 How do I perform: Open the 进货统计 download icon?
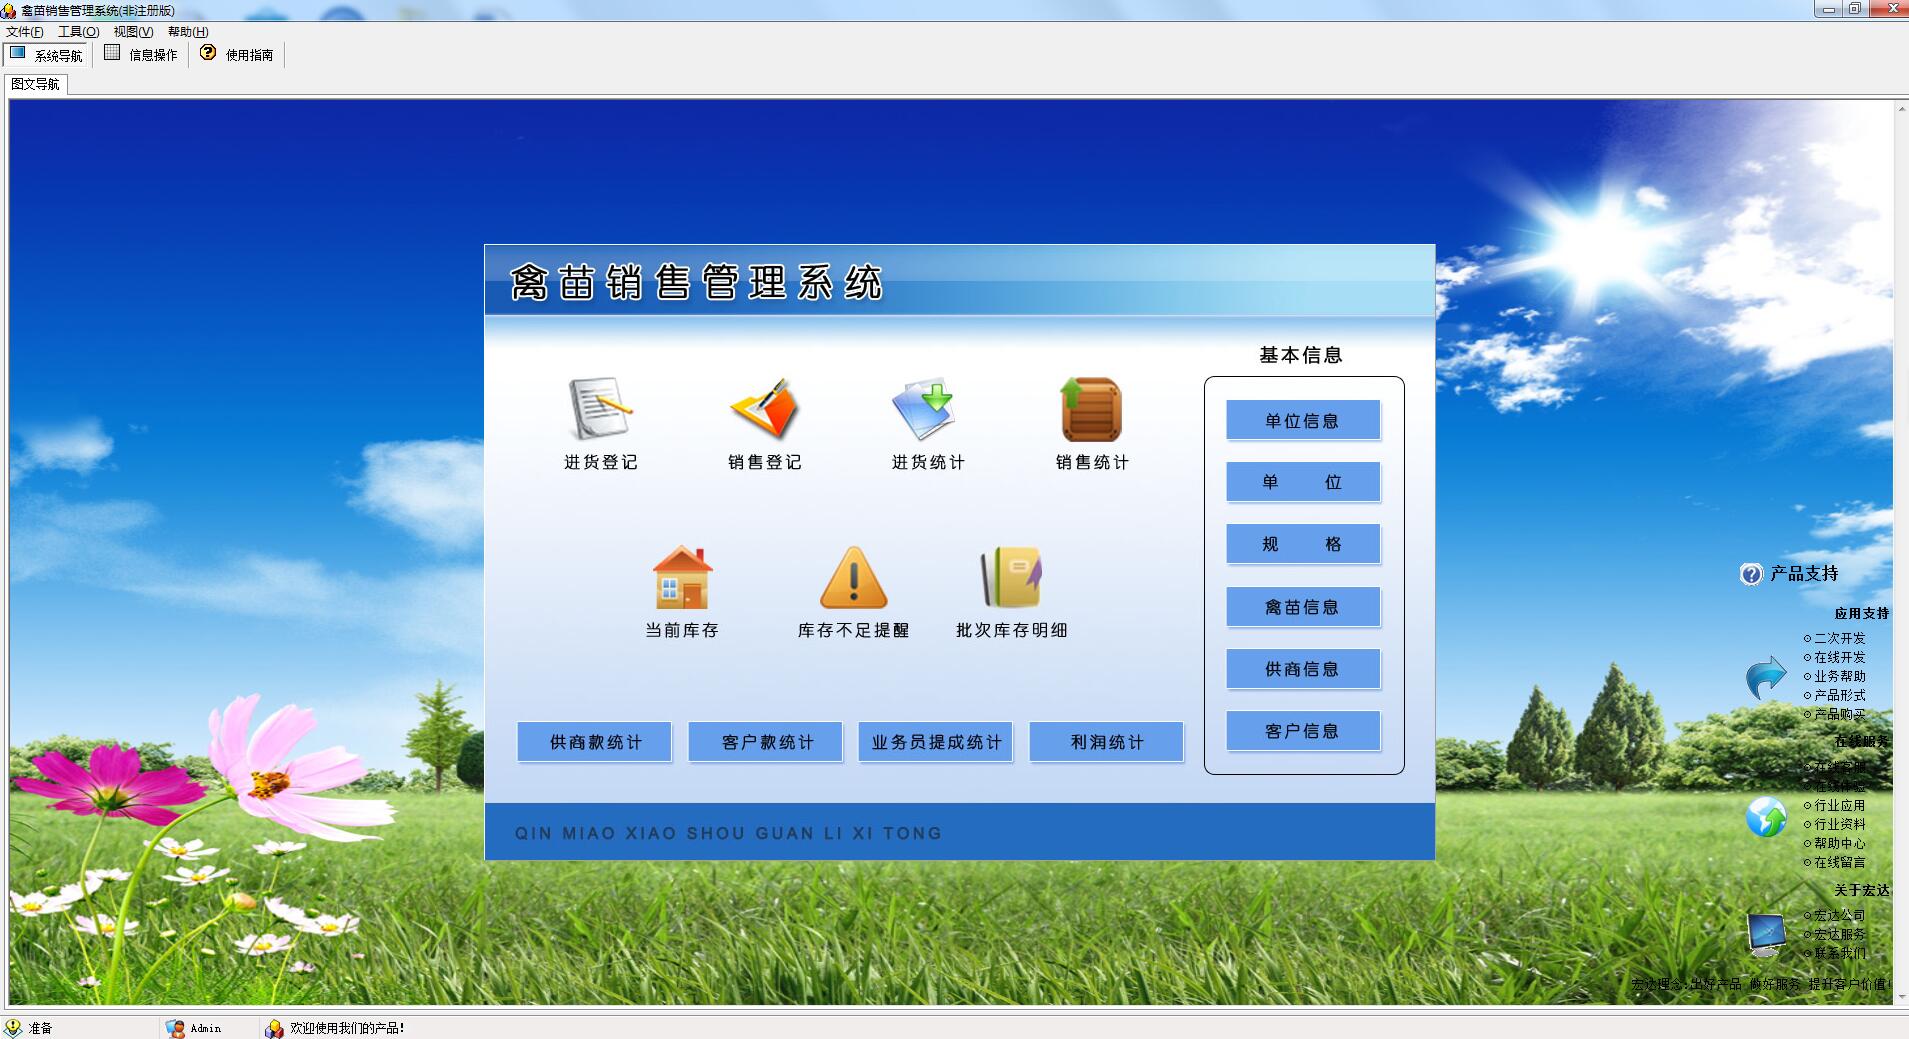[x=923, y=409]
